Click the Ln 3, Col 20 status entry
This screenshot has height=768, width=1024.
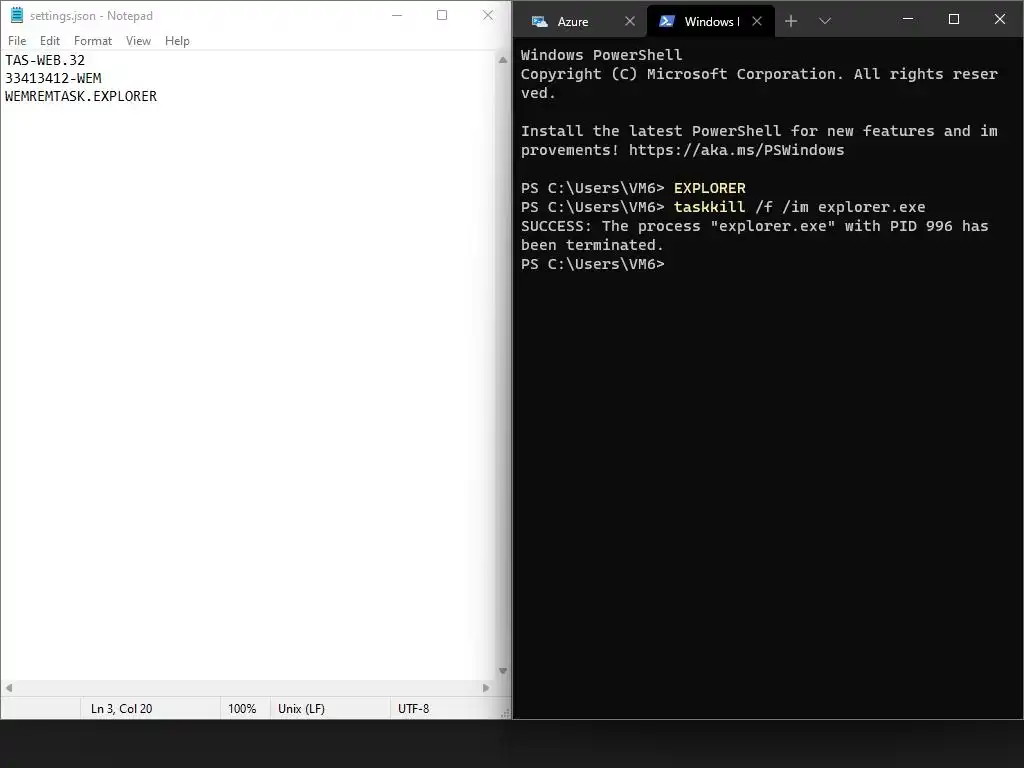pos(121,709)
